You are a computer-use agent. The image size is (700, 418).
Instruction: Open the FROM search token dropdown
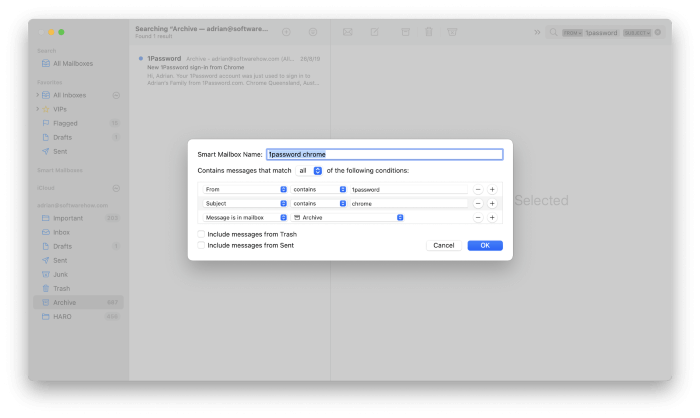pos(572,33)
